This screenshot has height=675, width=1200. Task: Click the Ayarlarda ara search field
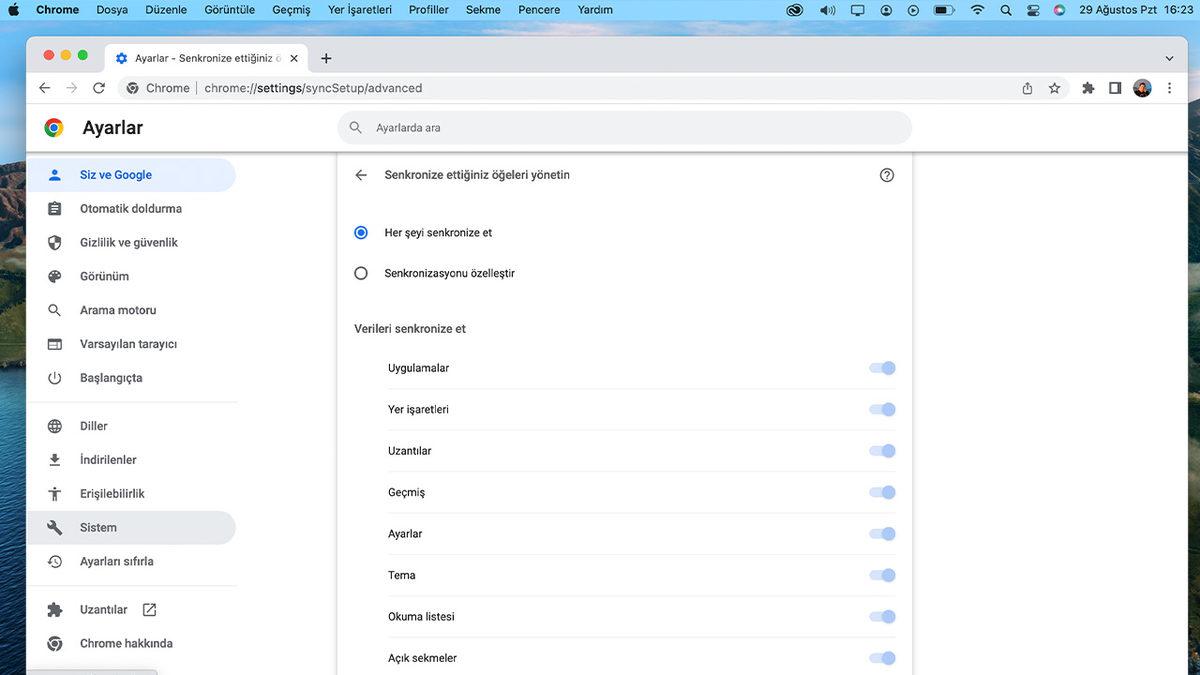point(624,128)
